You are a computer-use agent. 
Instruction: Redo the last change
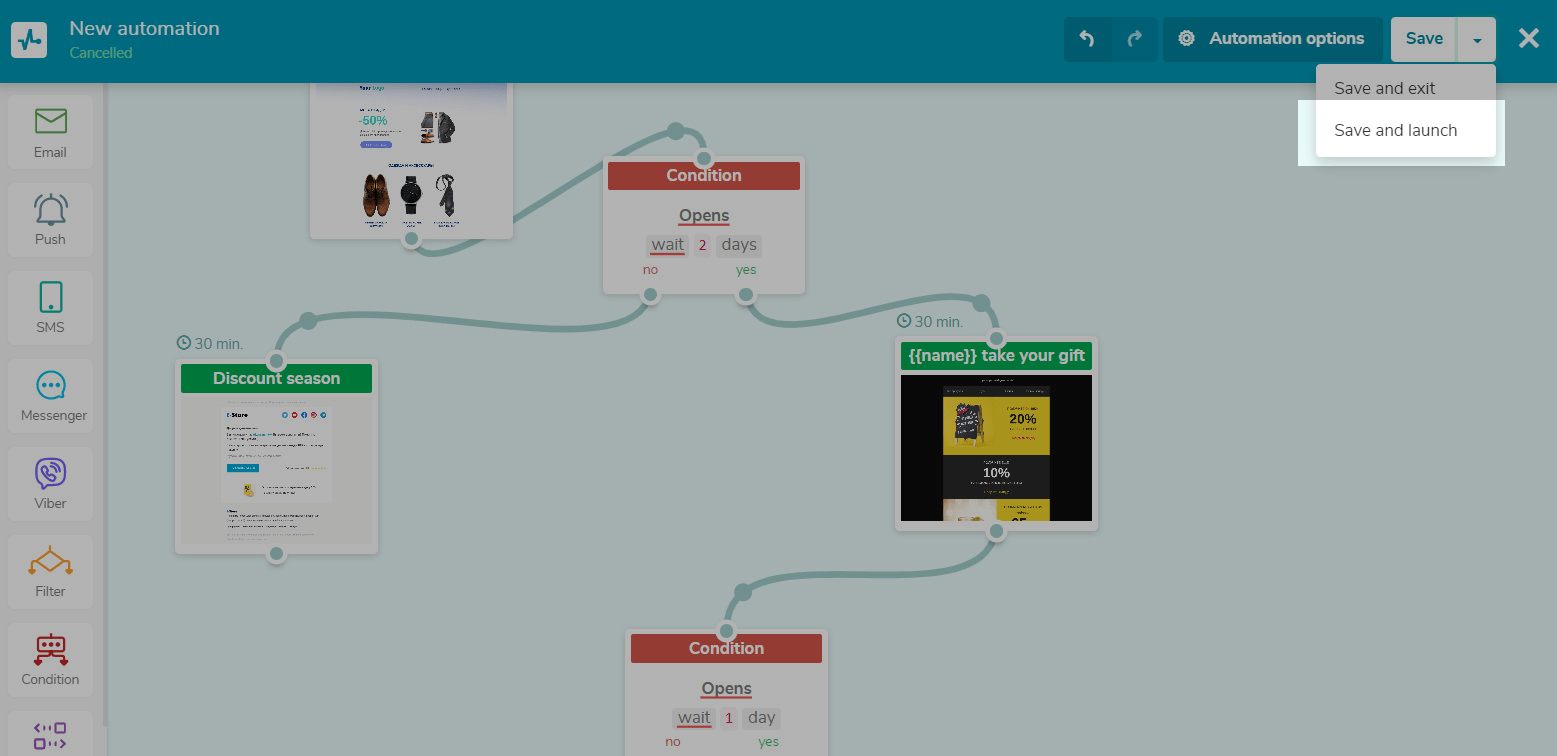pos(1134,39)
